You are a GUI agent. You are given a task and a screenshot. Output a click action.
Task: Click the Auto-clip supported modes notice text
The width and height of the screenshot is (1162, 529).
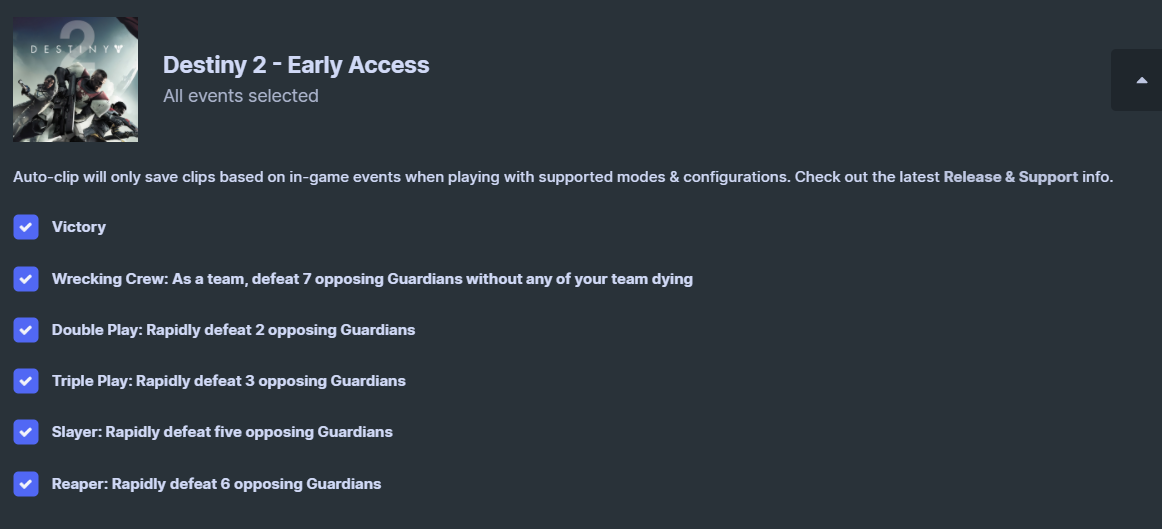(x=562, y=177)
